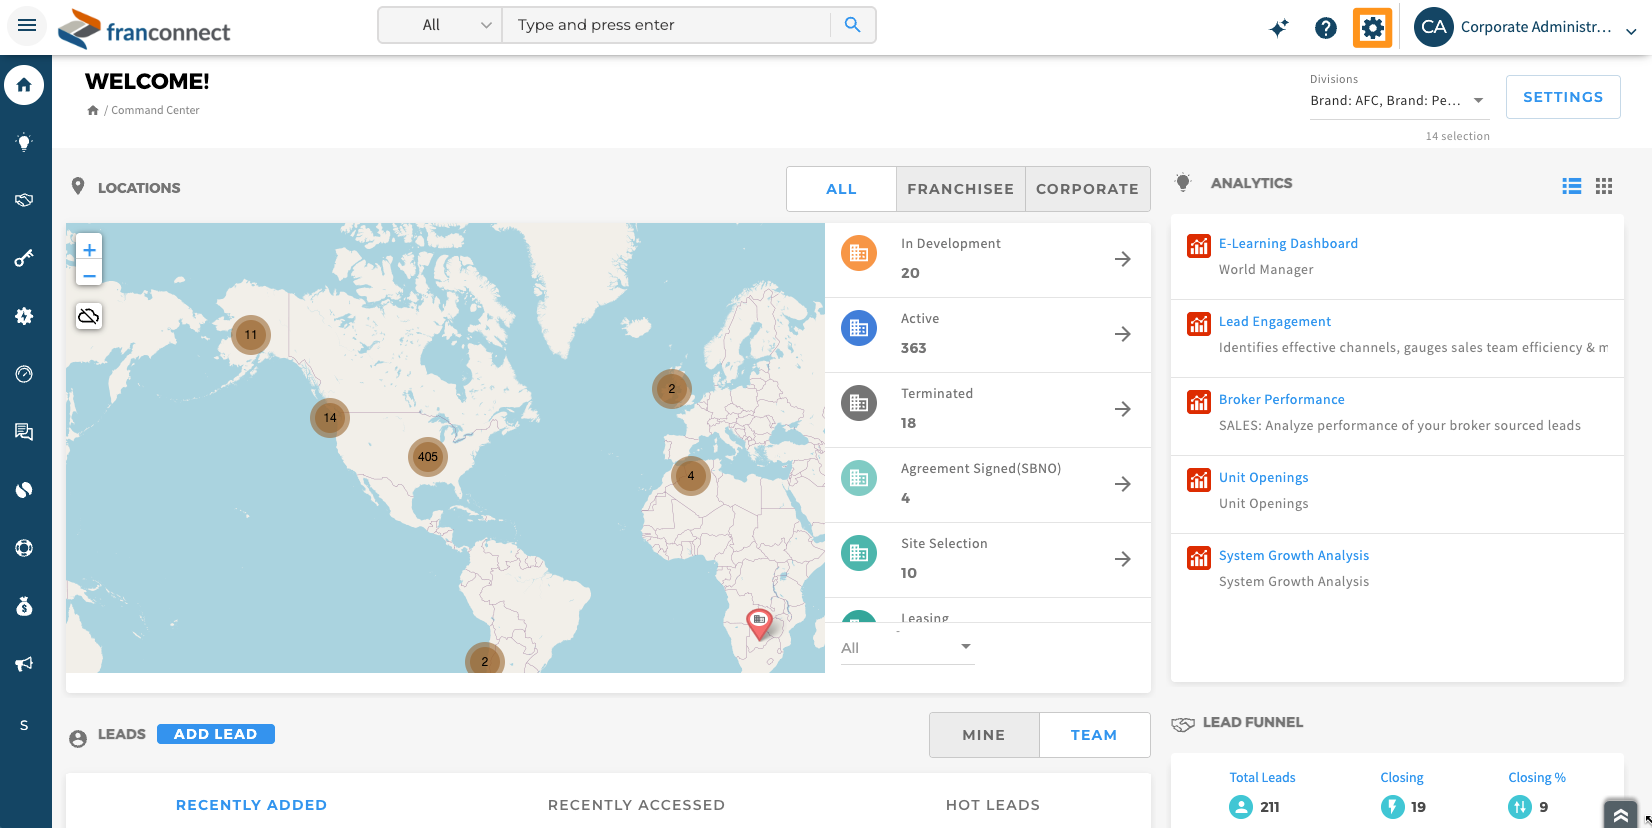
Task: Open the RECENTLY ADDED leads tab
Action: coord(251,805)
